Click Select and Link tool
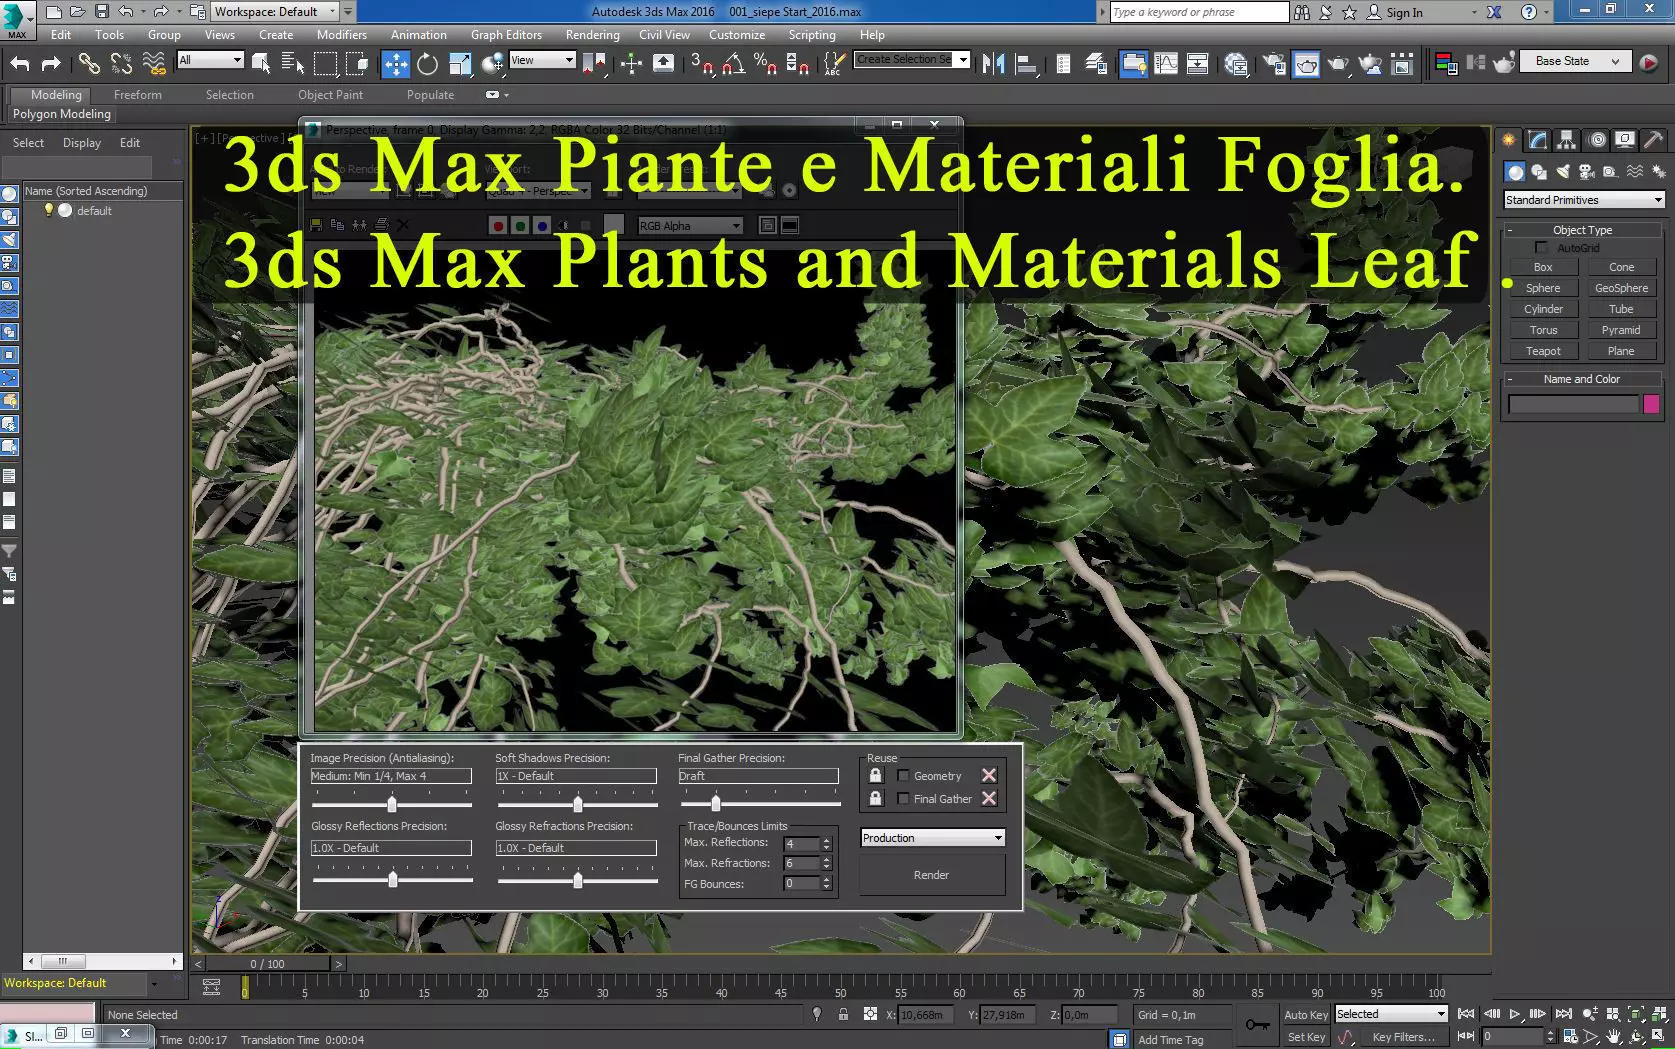The image size is (1675, 1049). click(89, 64)
